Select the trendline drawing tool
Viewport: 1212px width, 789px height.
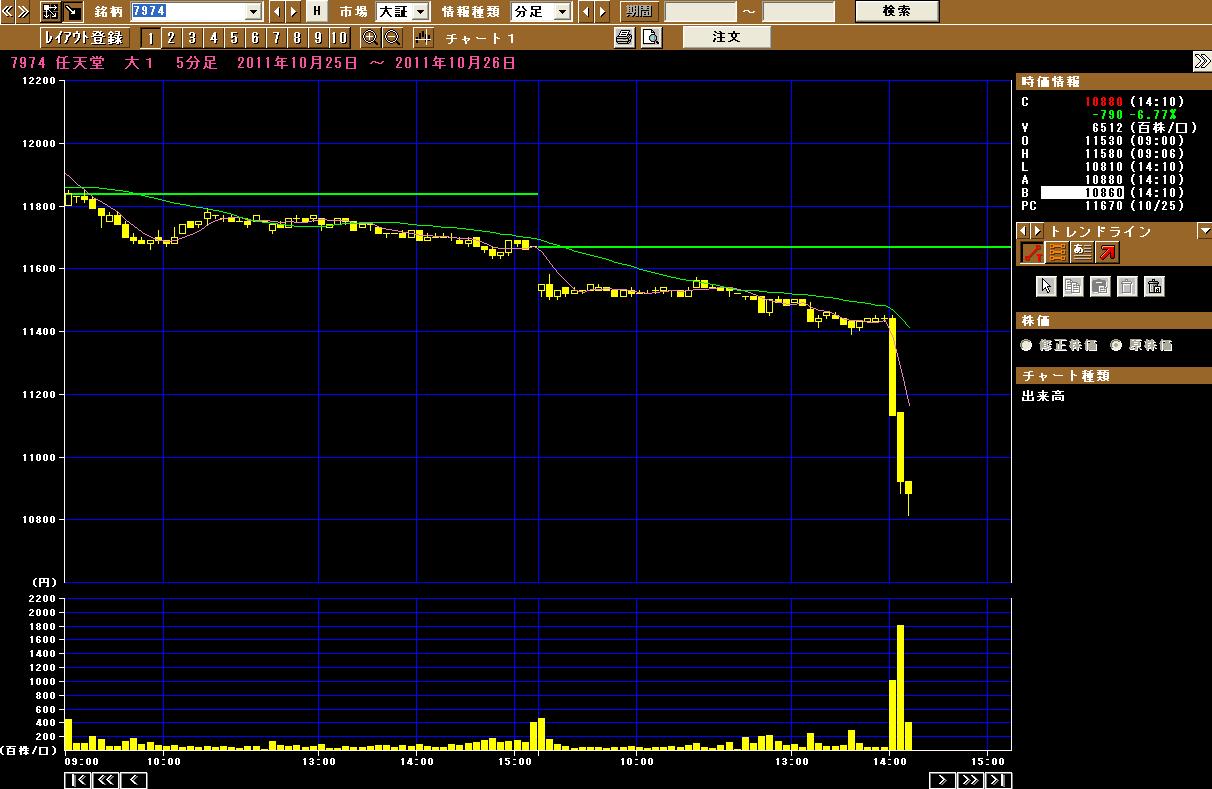click(x=1033, y=252)
